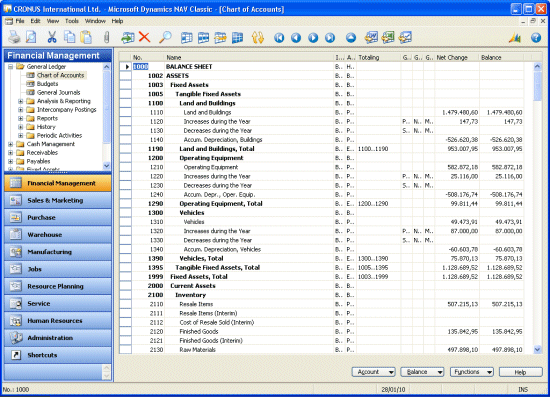550x397 pixels.
Task: Expand the Cash Management folder
Action: click(x=11, y=144)
